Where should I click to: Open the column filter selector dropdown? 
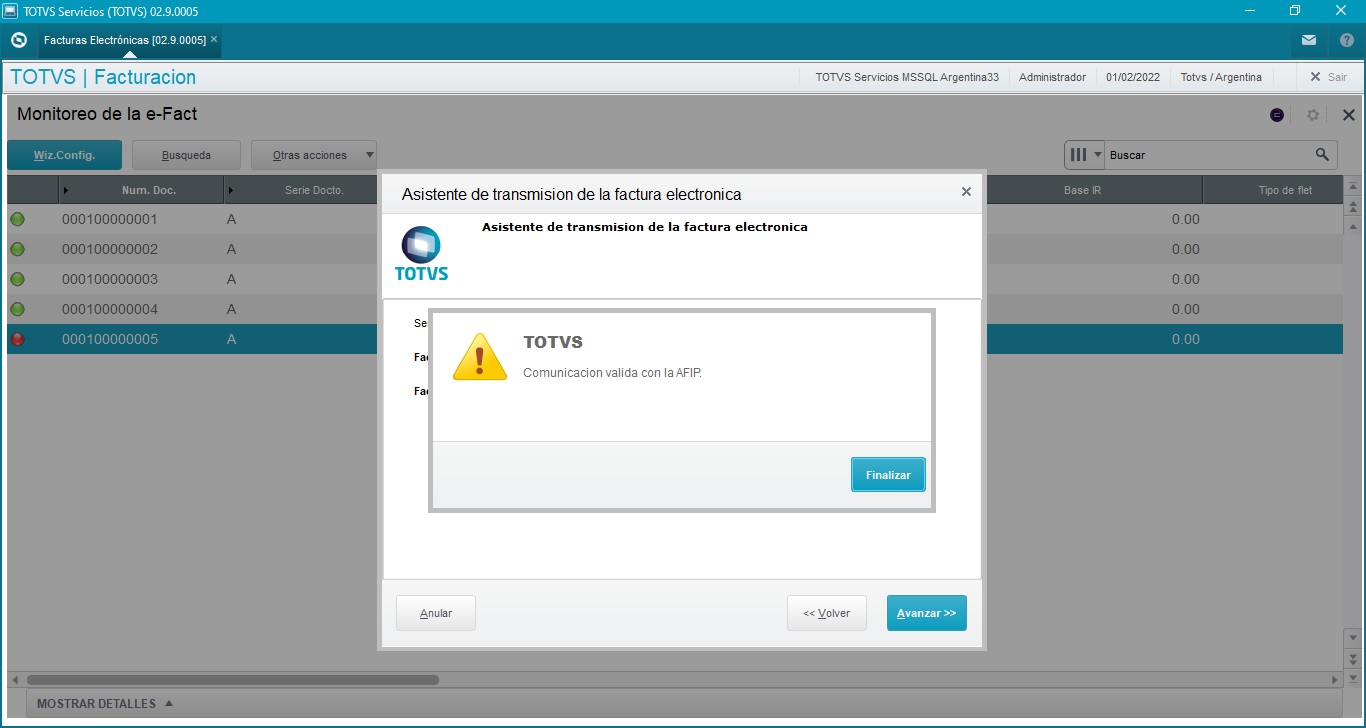coord(1085,155)
